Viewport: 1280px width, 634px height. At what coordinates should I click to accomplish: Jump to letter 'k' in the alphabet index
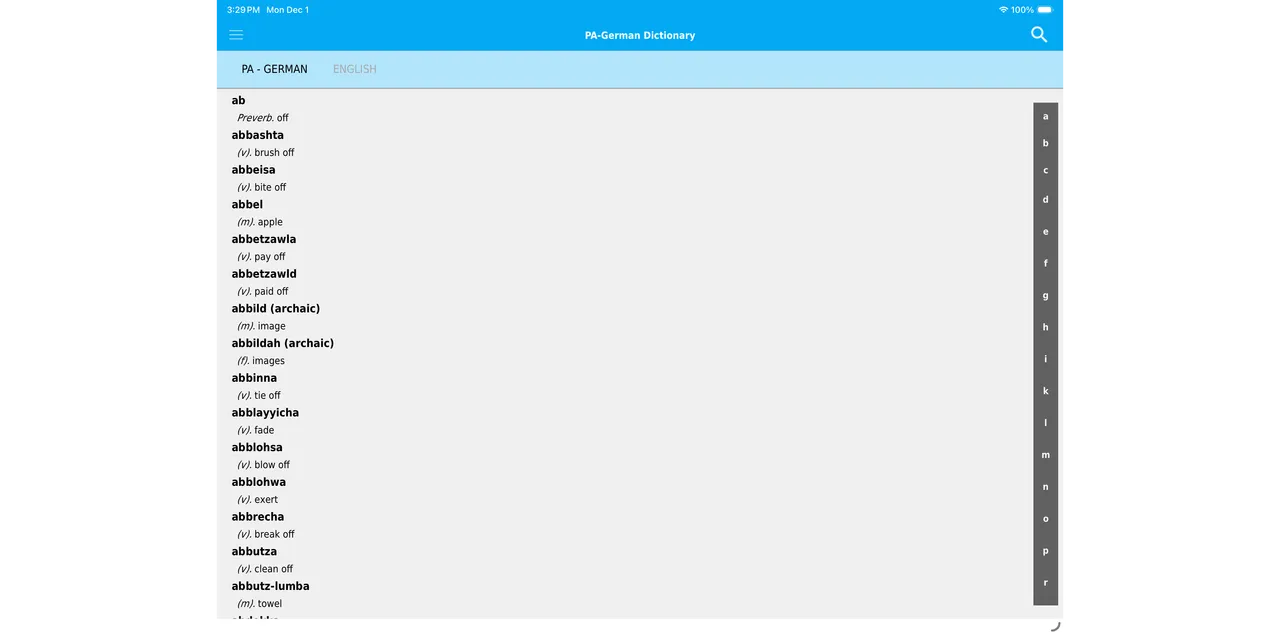click(x=1045, y=390)
